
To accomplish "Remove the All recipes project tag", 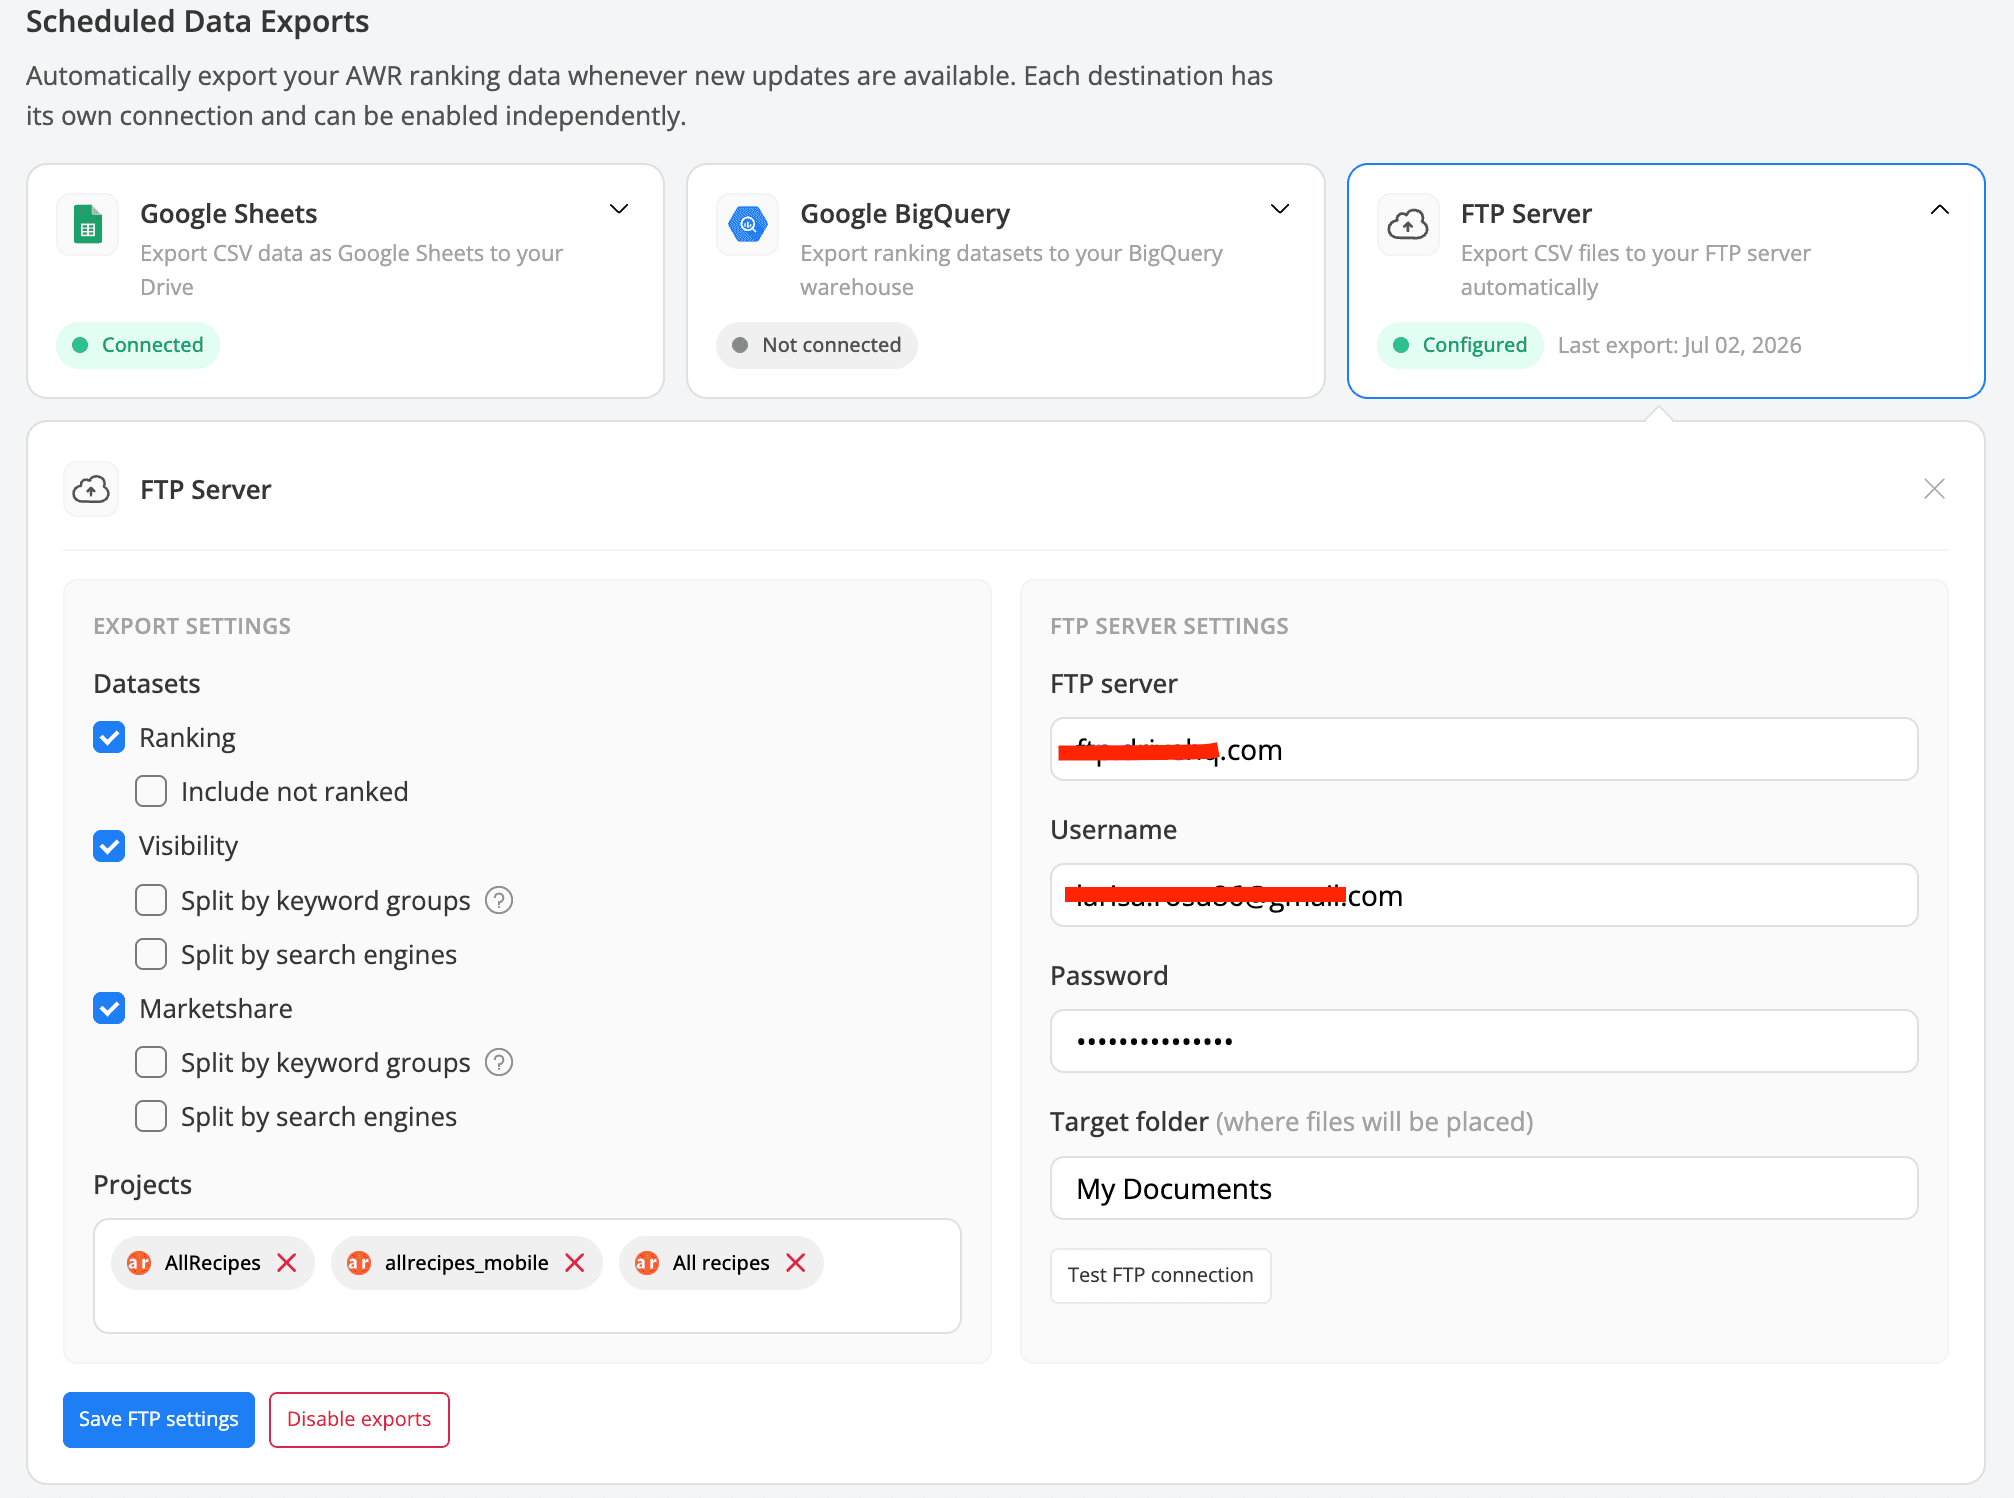I will 796,1263.
